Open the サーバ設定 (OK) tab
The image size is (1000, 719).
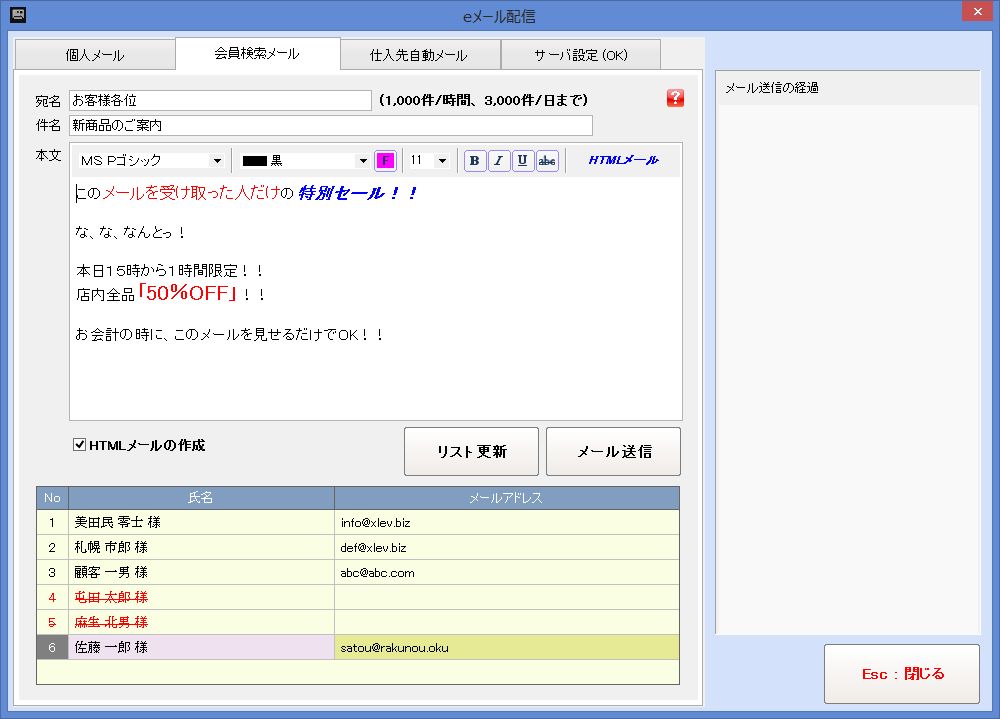(580, 55)
